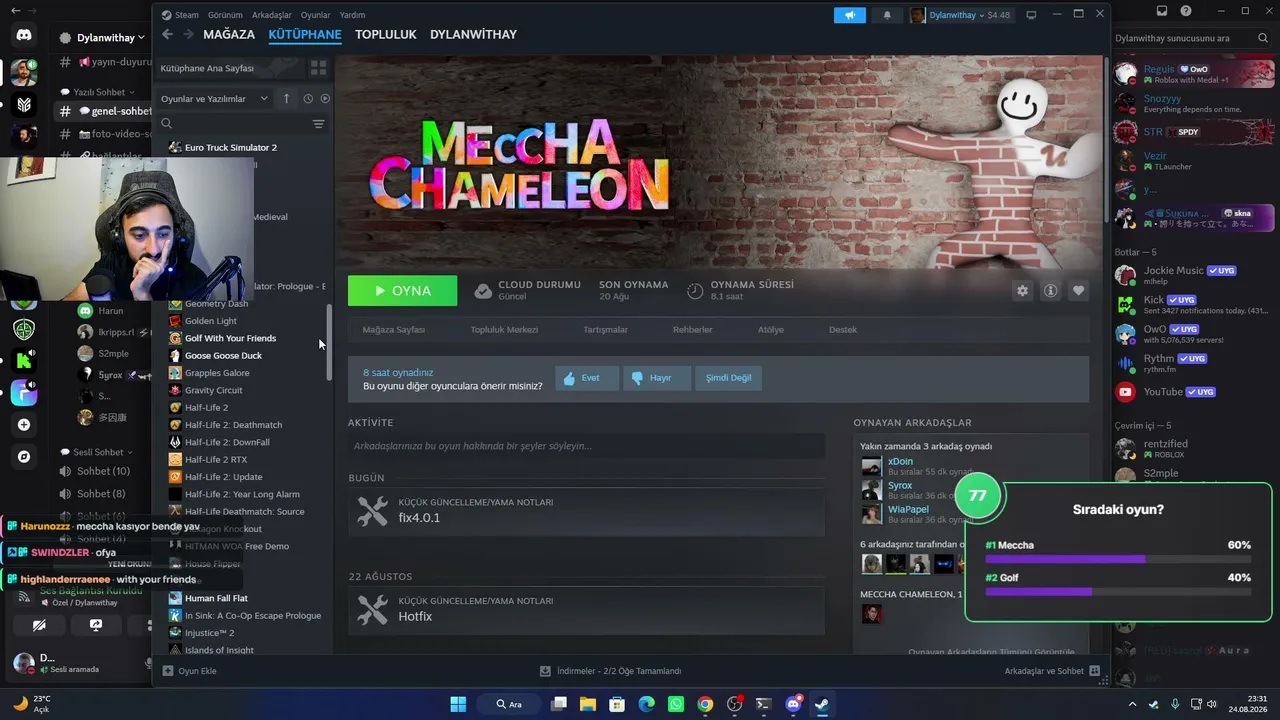Open WhatsApp from the taskbar
The height and width of the screenshot is (720, 1280).
click(676, 704)
